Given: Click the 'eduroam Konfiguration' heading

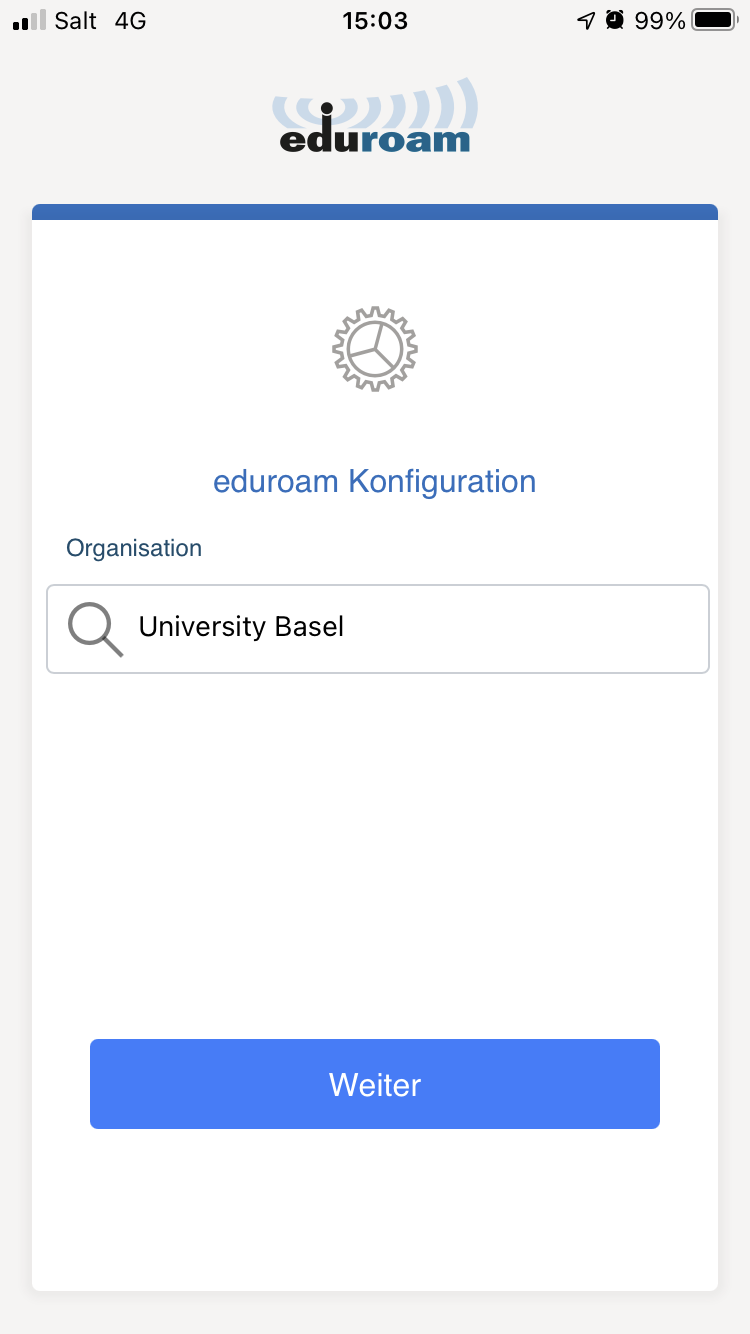Looking at the screenshot, I should pyautogui.click(x=375, y=482).
